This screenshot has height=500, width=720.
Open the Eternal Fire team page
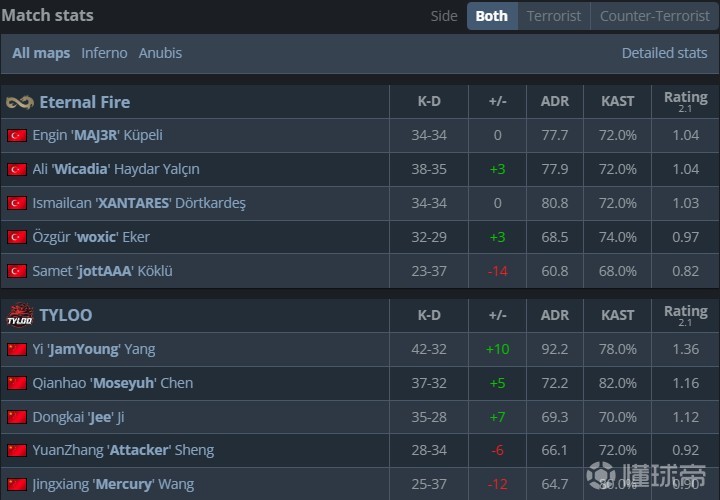[x=84, y=102]
